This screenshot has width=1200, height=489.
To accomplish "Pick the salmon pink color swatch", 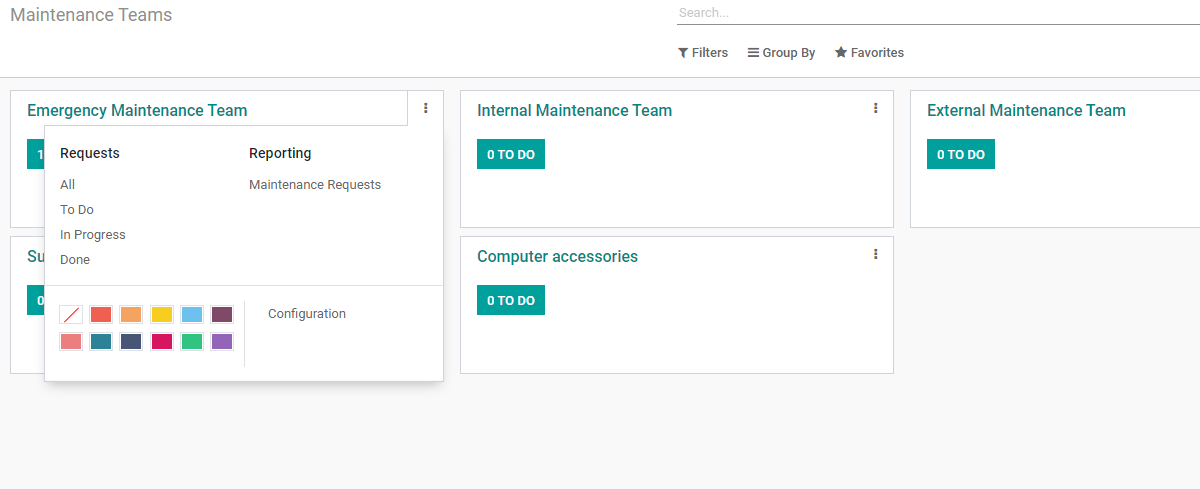I will [x=71, y=341].
